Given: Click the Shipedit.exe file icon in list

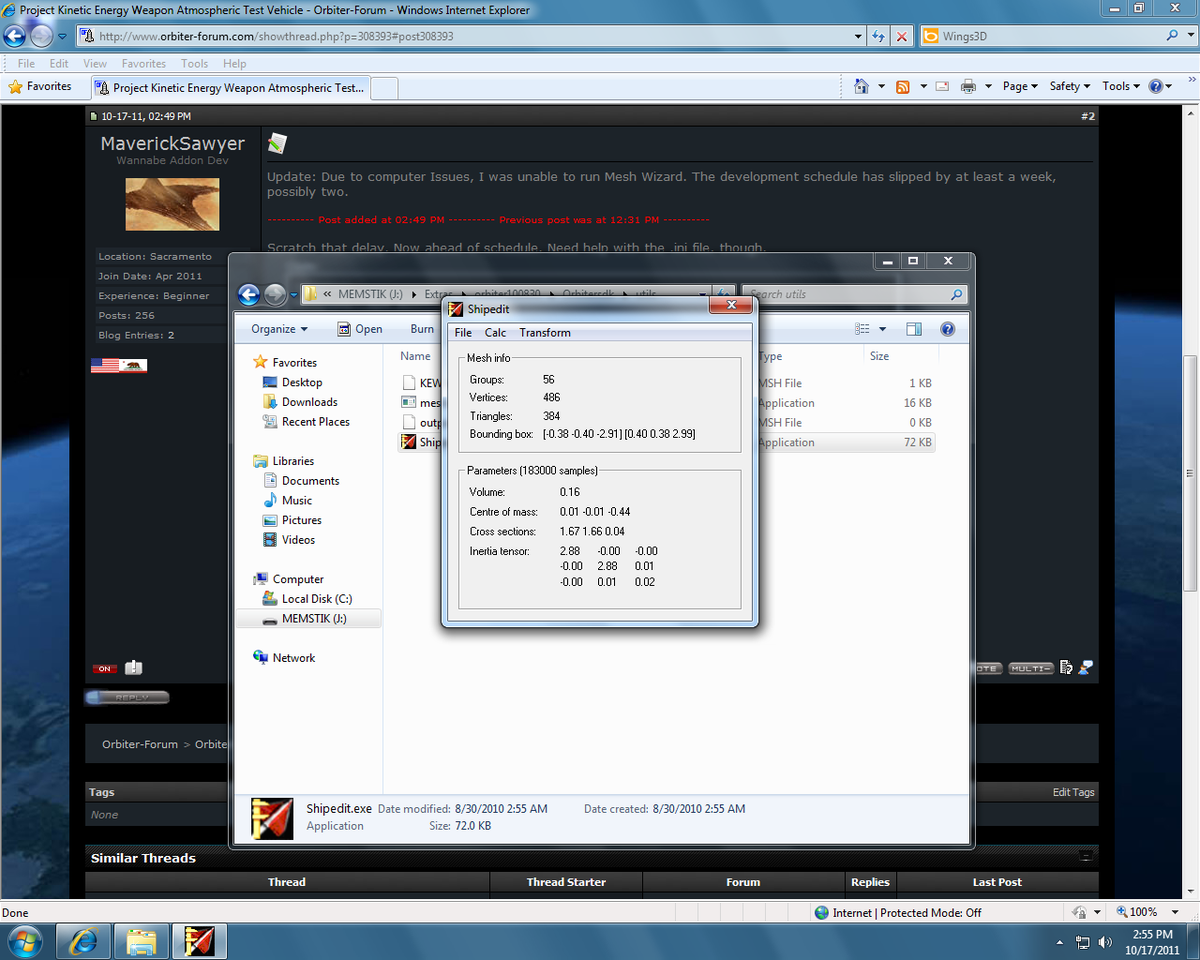Looking at the screenshot, I should point(408,442).
